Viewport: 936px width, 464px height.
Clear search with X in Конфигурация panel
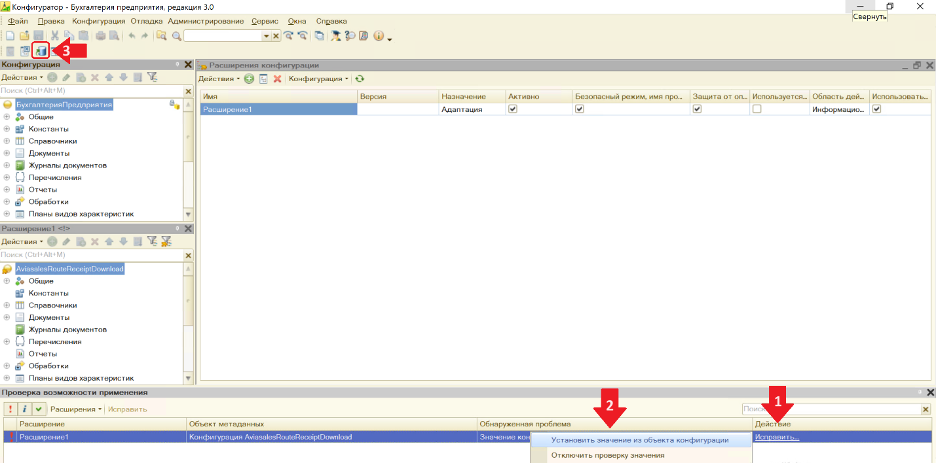coord(188,91)
